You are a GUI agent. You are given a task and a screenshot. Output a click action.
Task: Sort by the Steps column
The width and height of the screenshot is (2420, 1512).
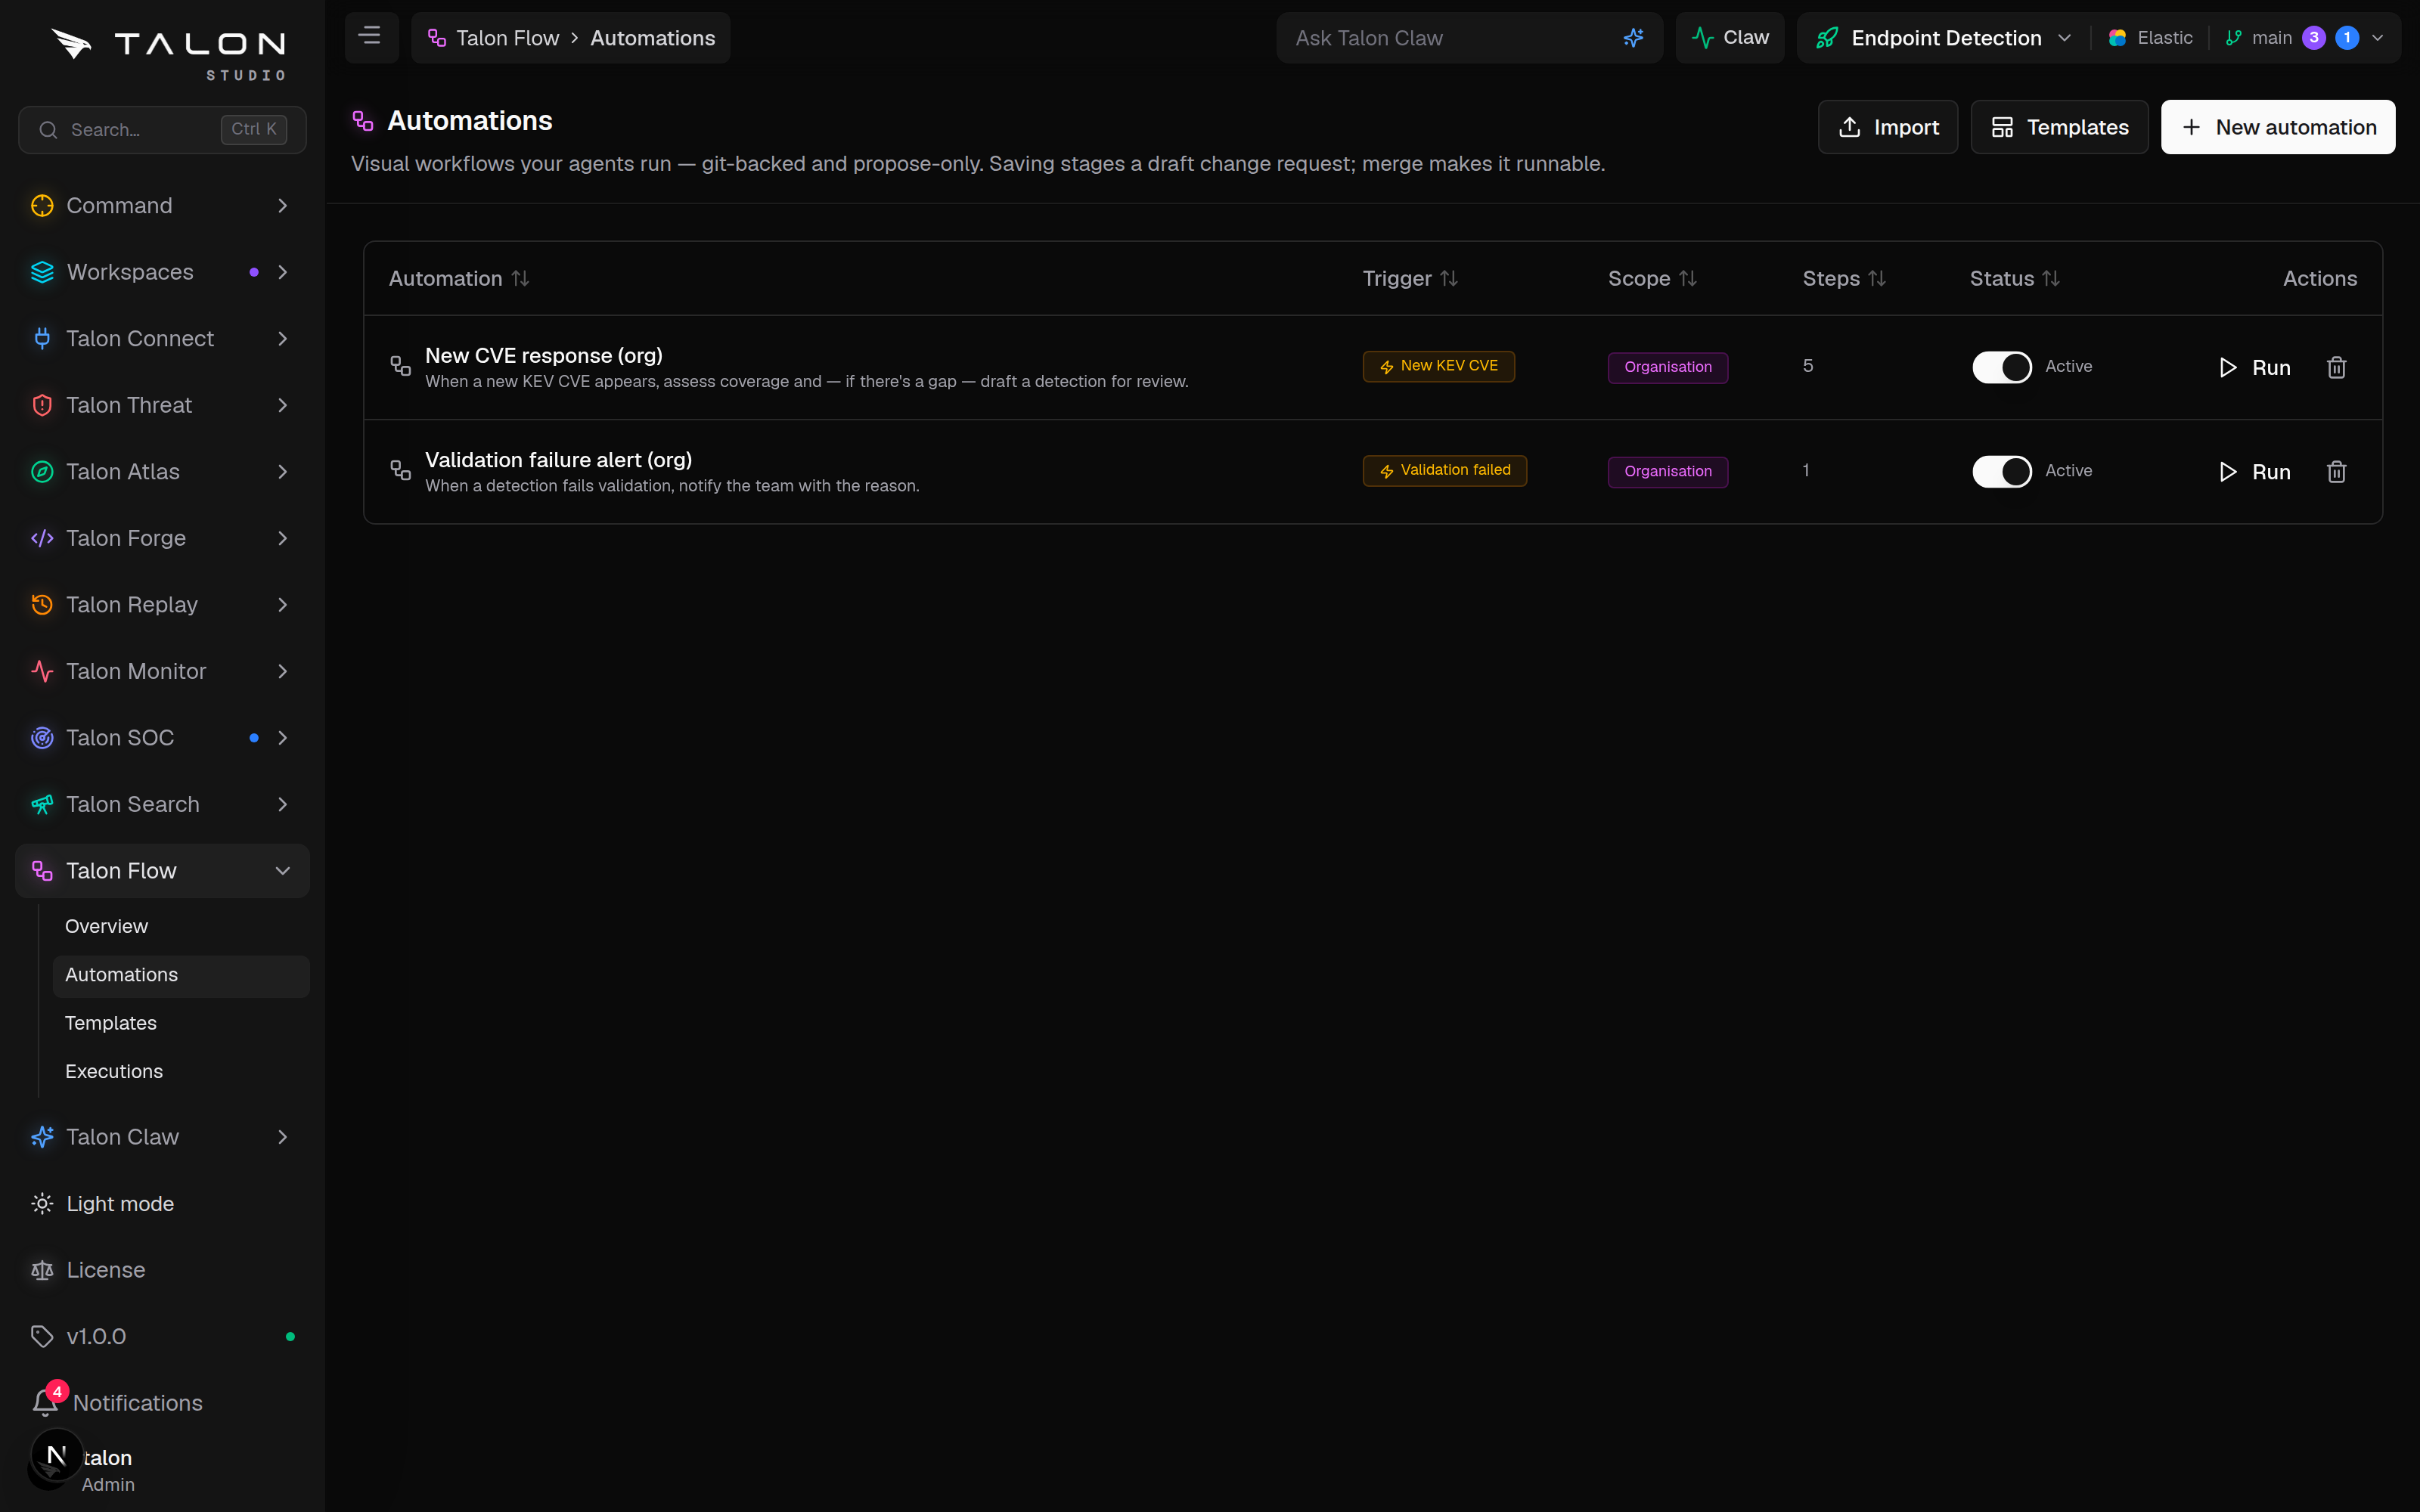[1844, 278]
